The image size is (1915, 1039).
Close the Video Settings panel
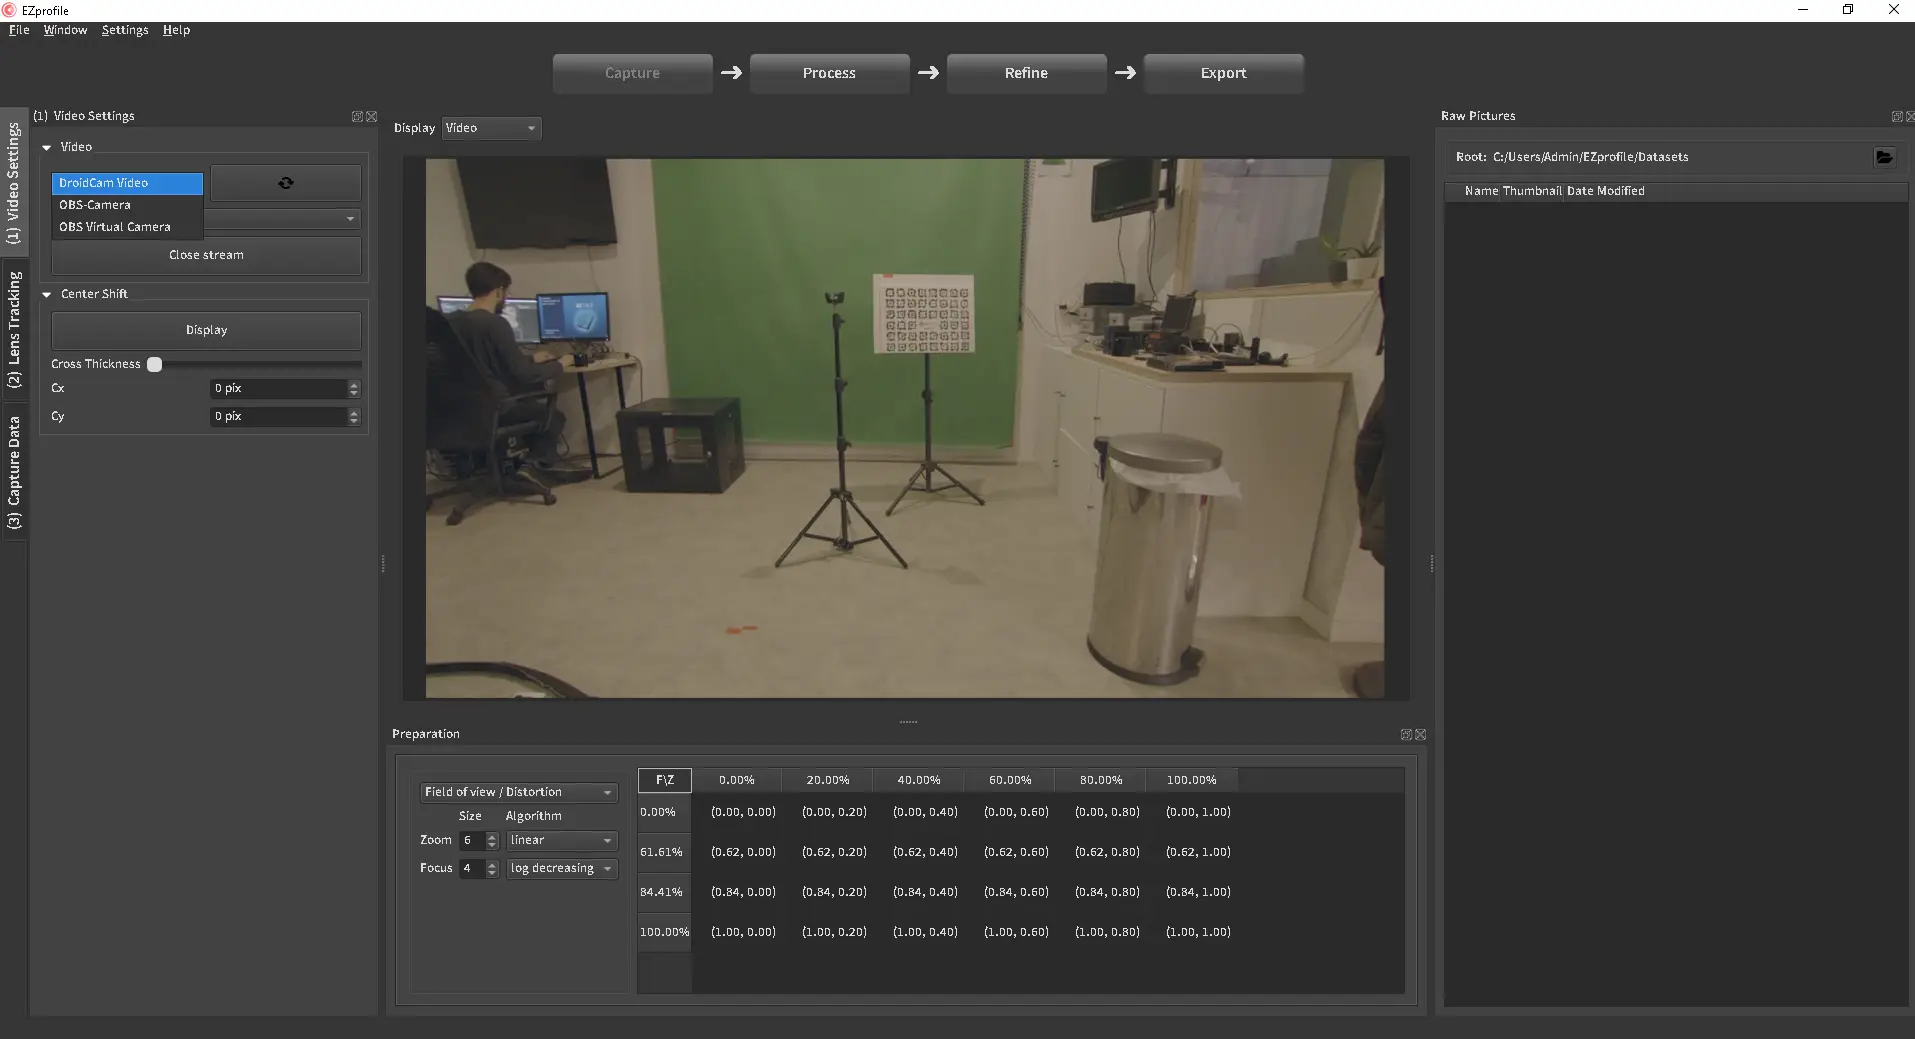372,117
